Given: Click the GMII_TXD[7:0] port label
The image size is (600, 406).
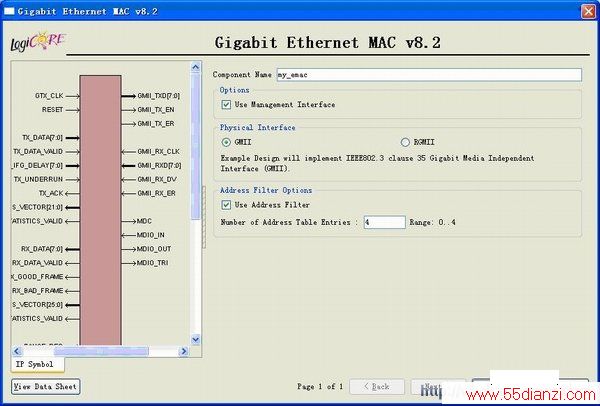Looking at the screenshot, I should tap(158, 96).
